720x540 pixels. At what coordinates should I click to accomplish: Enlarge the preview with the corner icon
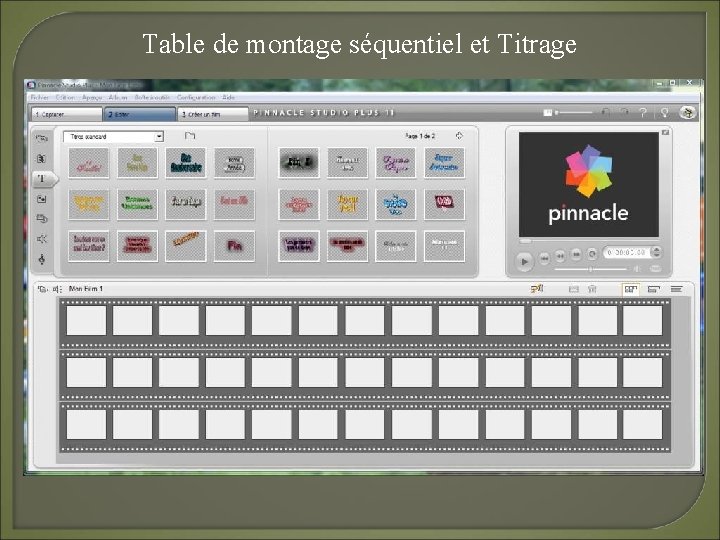pos(664,133)
